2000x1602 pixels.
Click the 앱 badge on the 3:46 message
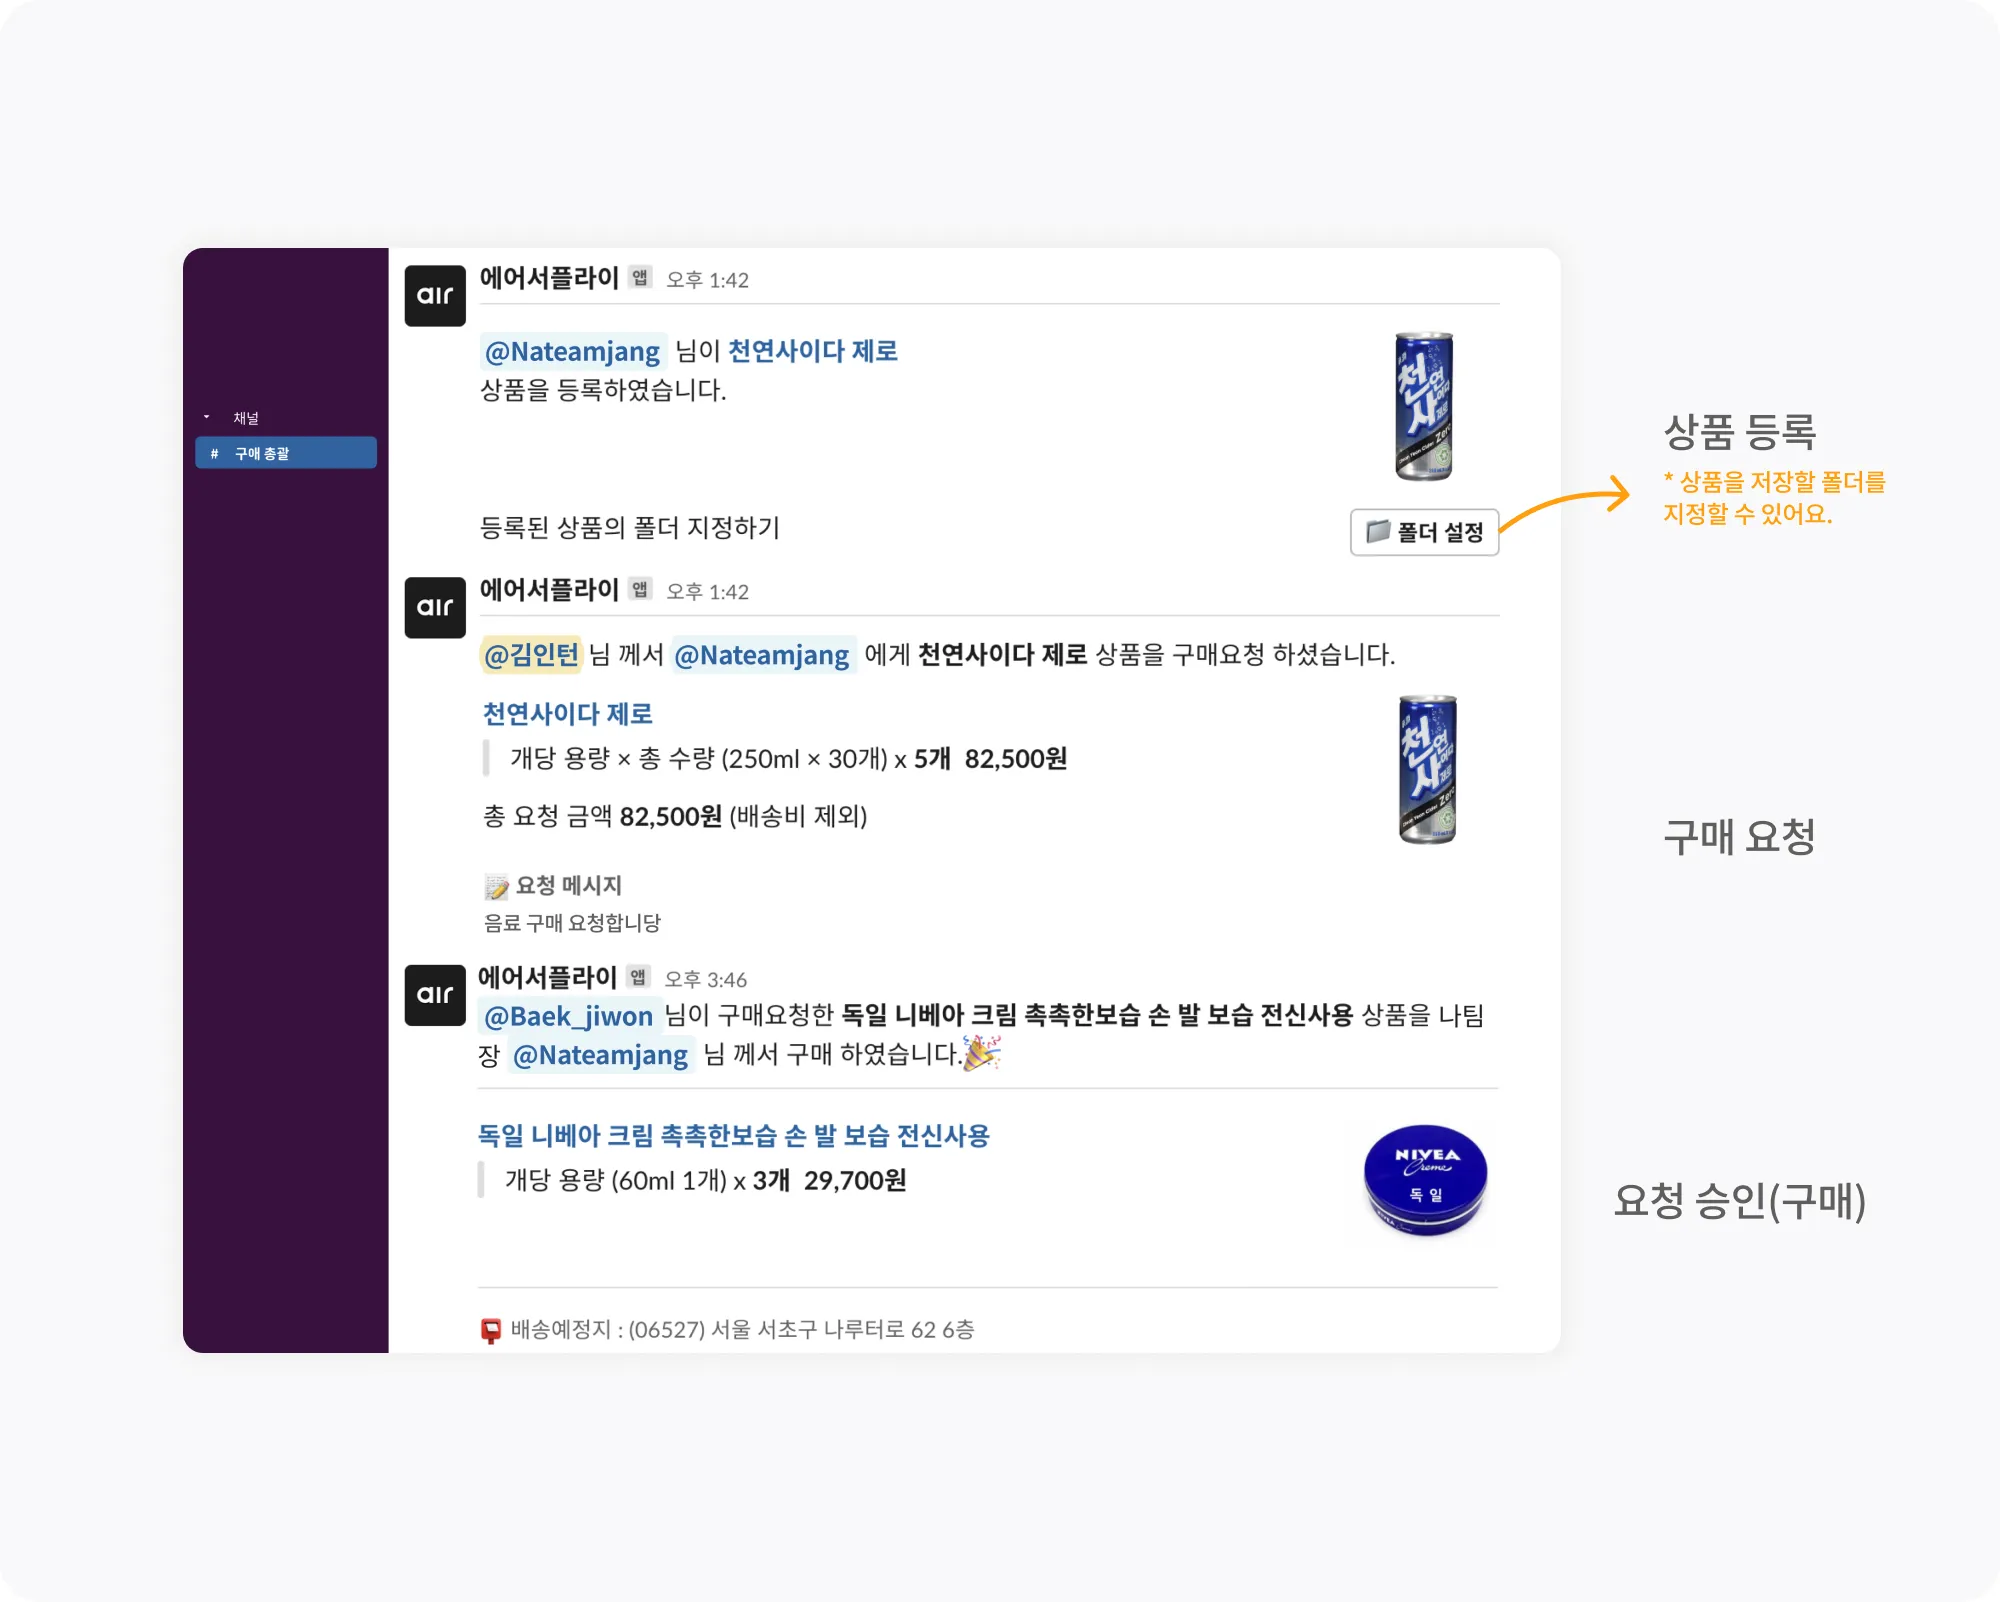coord(638,978)
